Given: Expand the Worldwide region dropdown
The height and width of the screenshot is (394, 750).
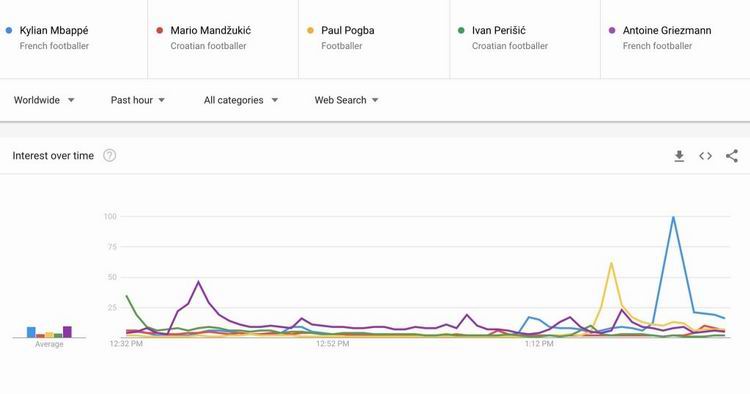Looking at the screenshot, I should [44, 100].
